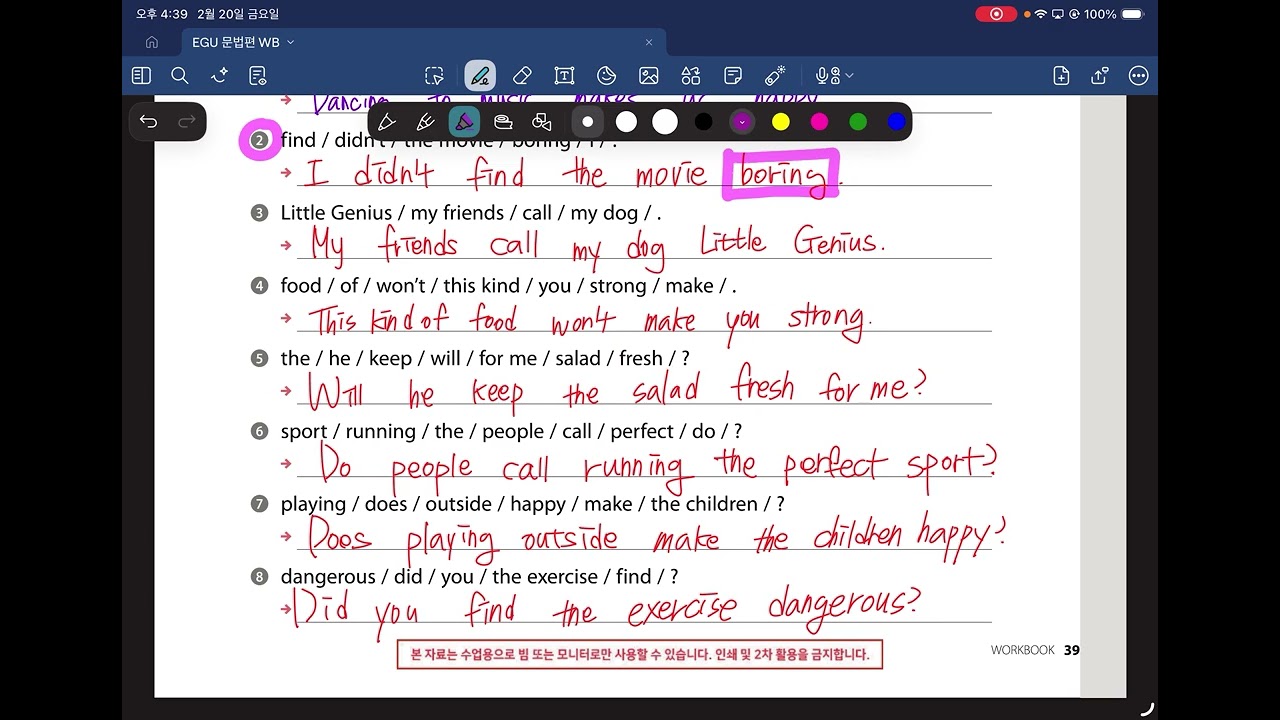Close the EGU 문법편 WB tab
Image resolution: width=1280 pixels, height=720 pixels.
tap(649, 42)
